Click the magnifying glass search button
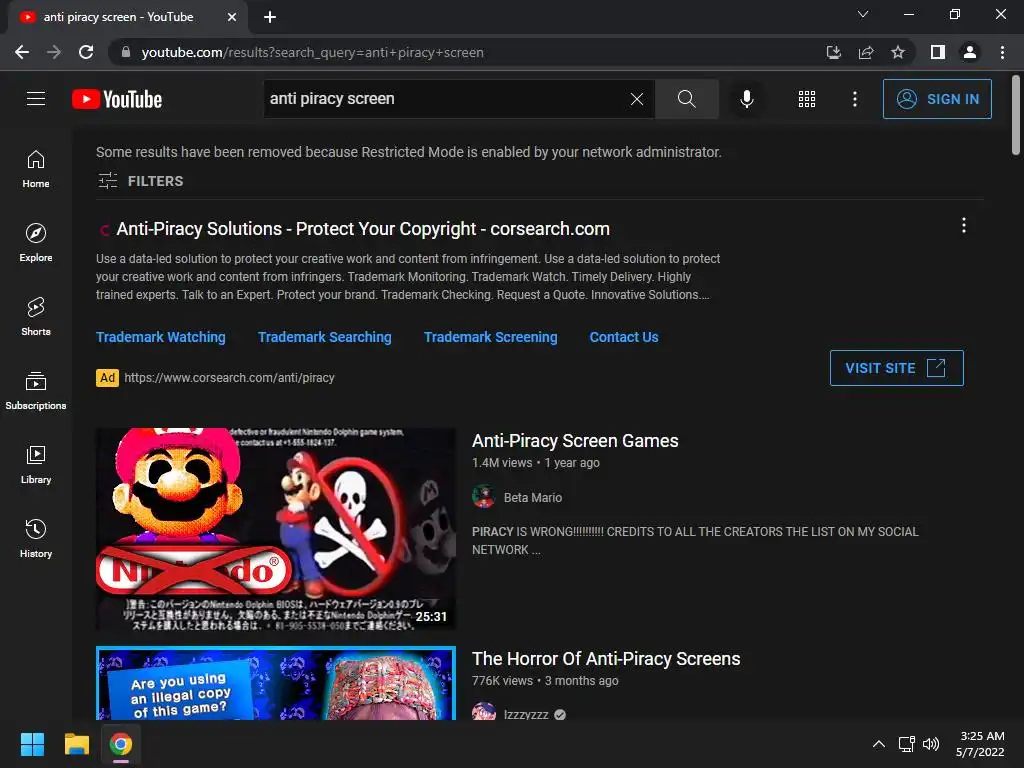Screen dimensions: 1024x768 tap(686, 99)
